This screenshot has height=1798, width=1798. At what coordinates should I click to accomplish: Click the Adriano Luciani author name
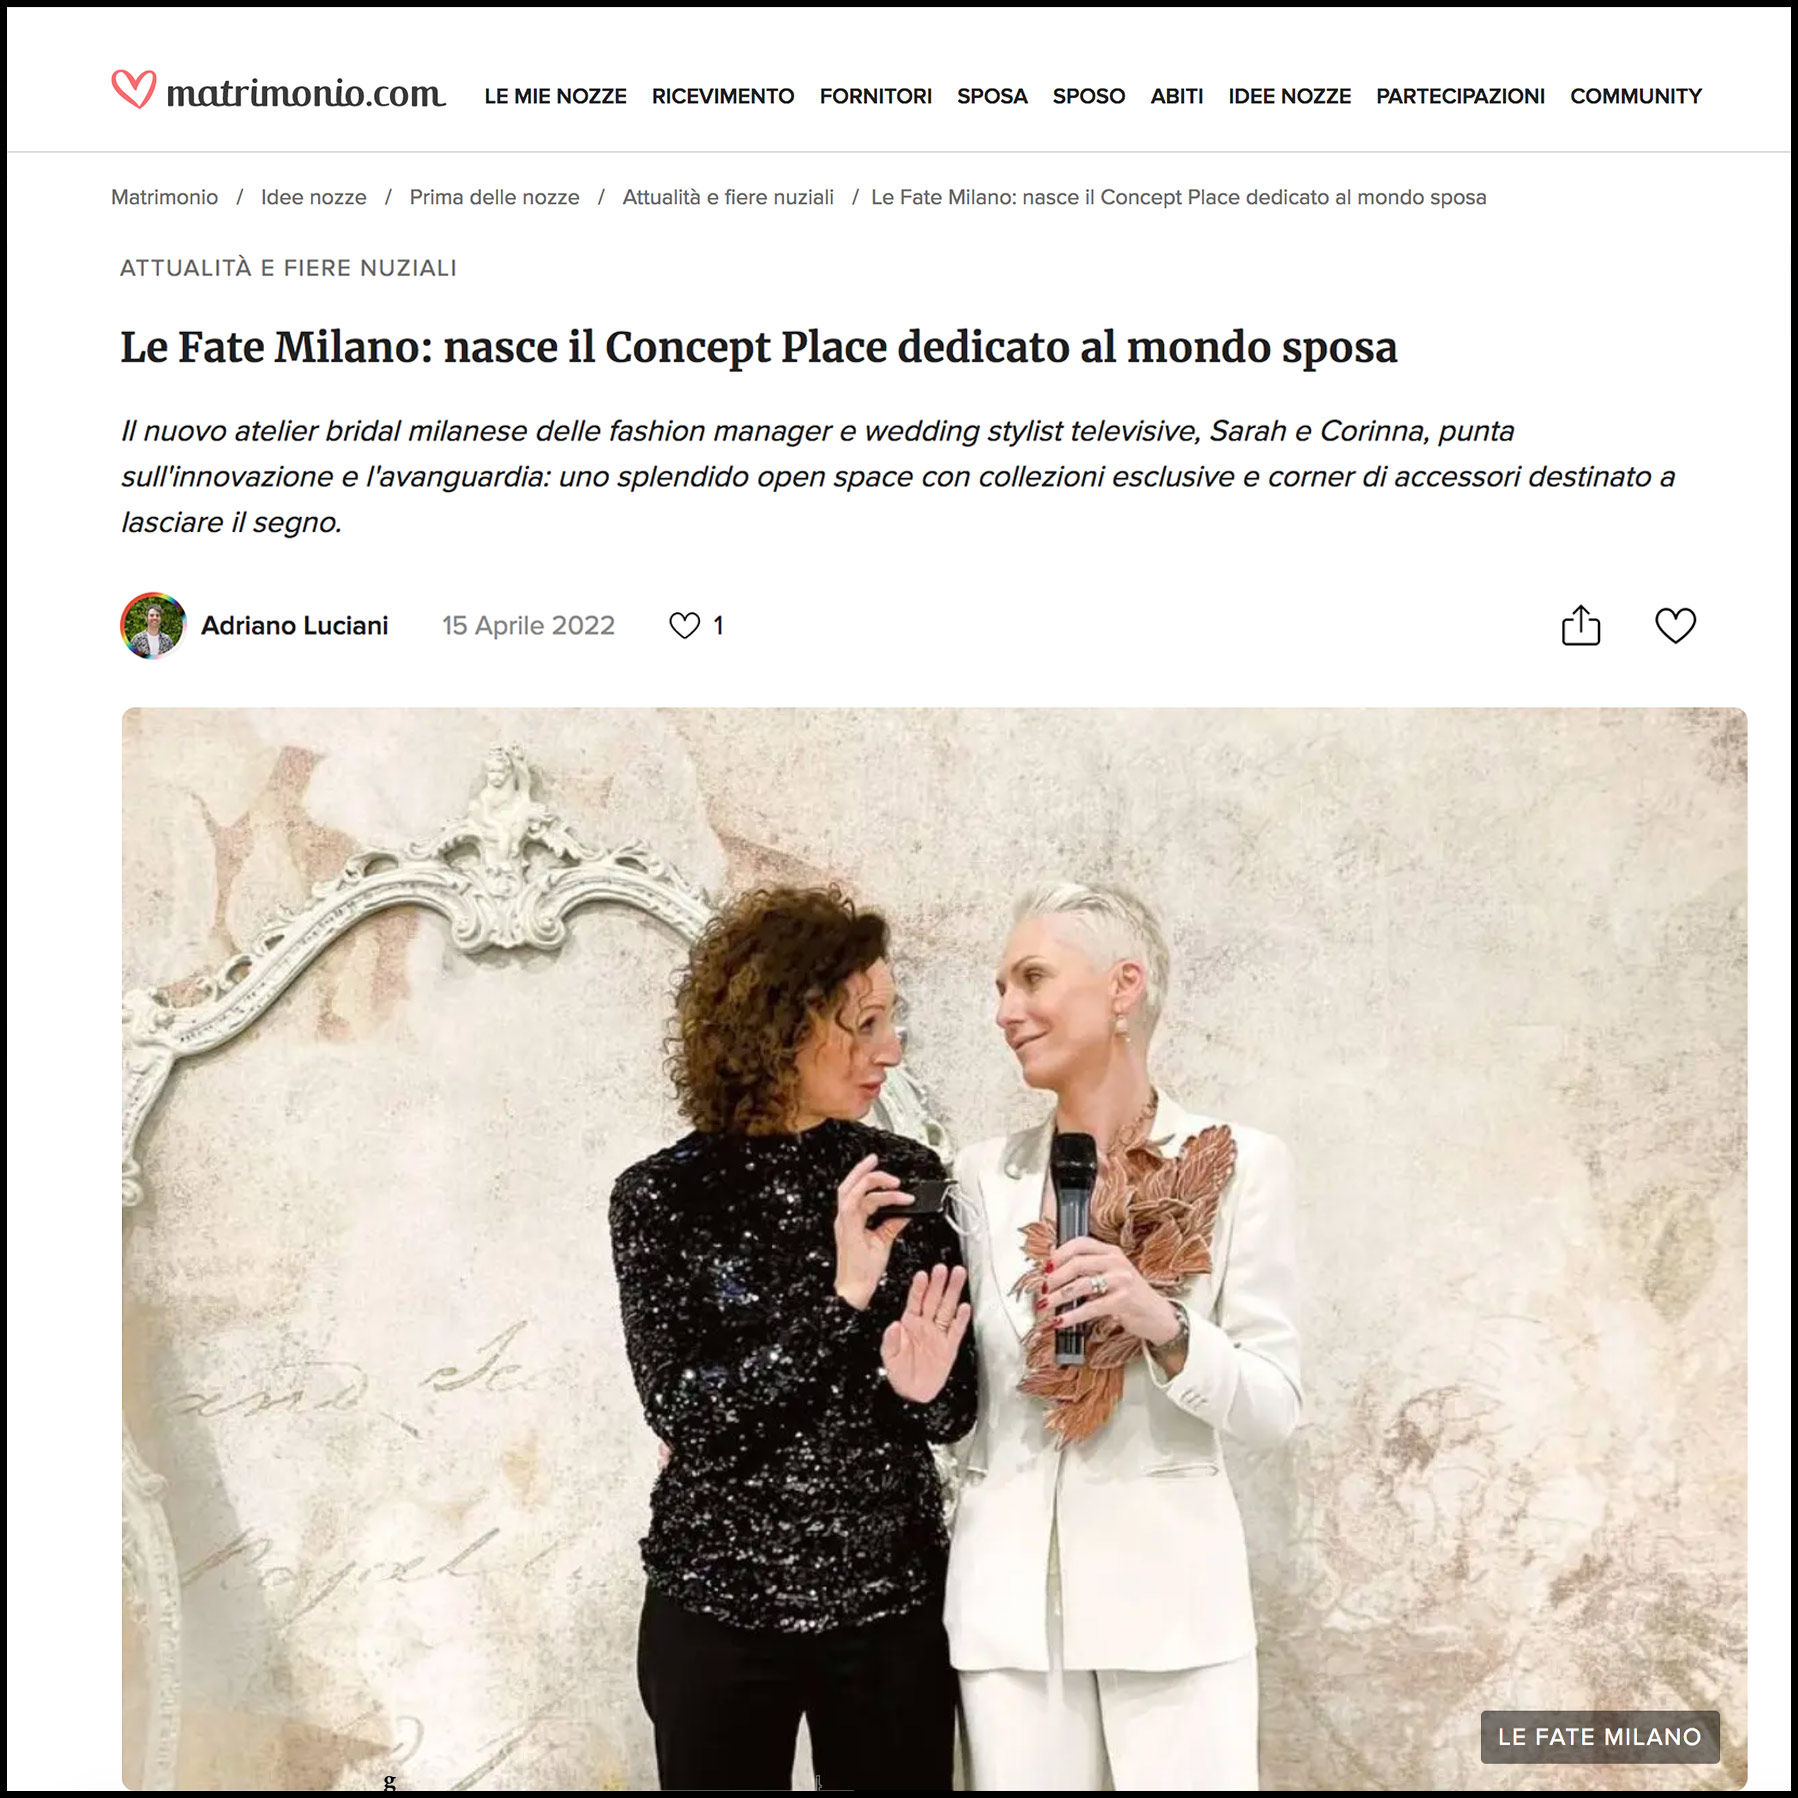[294, 625]
